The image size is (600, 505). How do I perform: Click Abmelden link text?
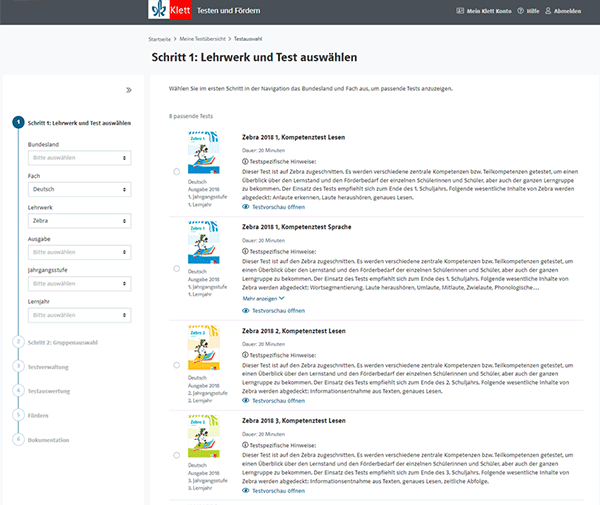[x=567, y=11]
